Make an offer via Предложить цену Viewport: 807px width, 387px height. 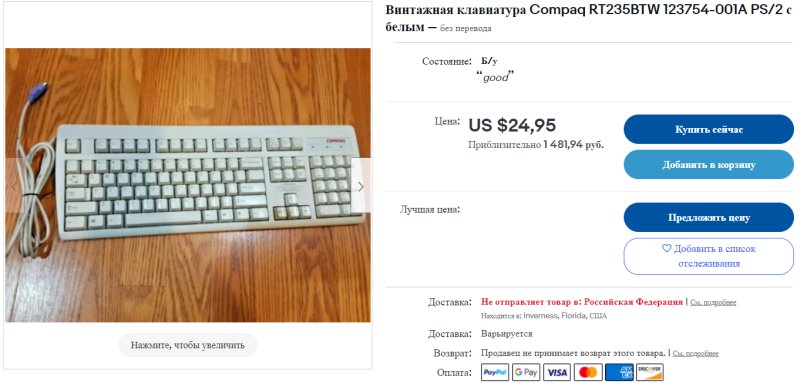709,217
